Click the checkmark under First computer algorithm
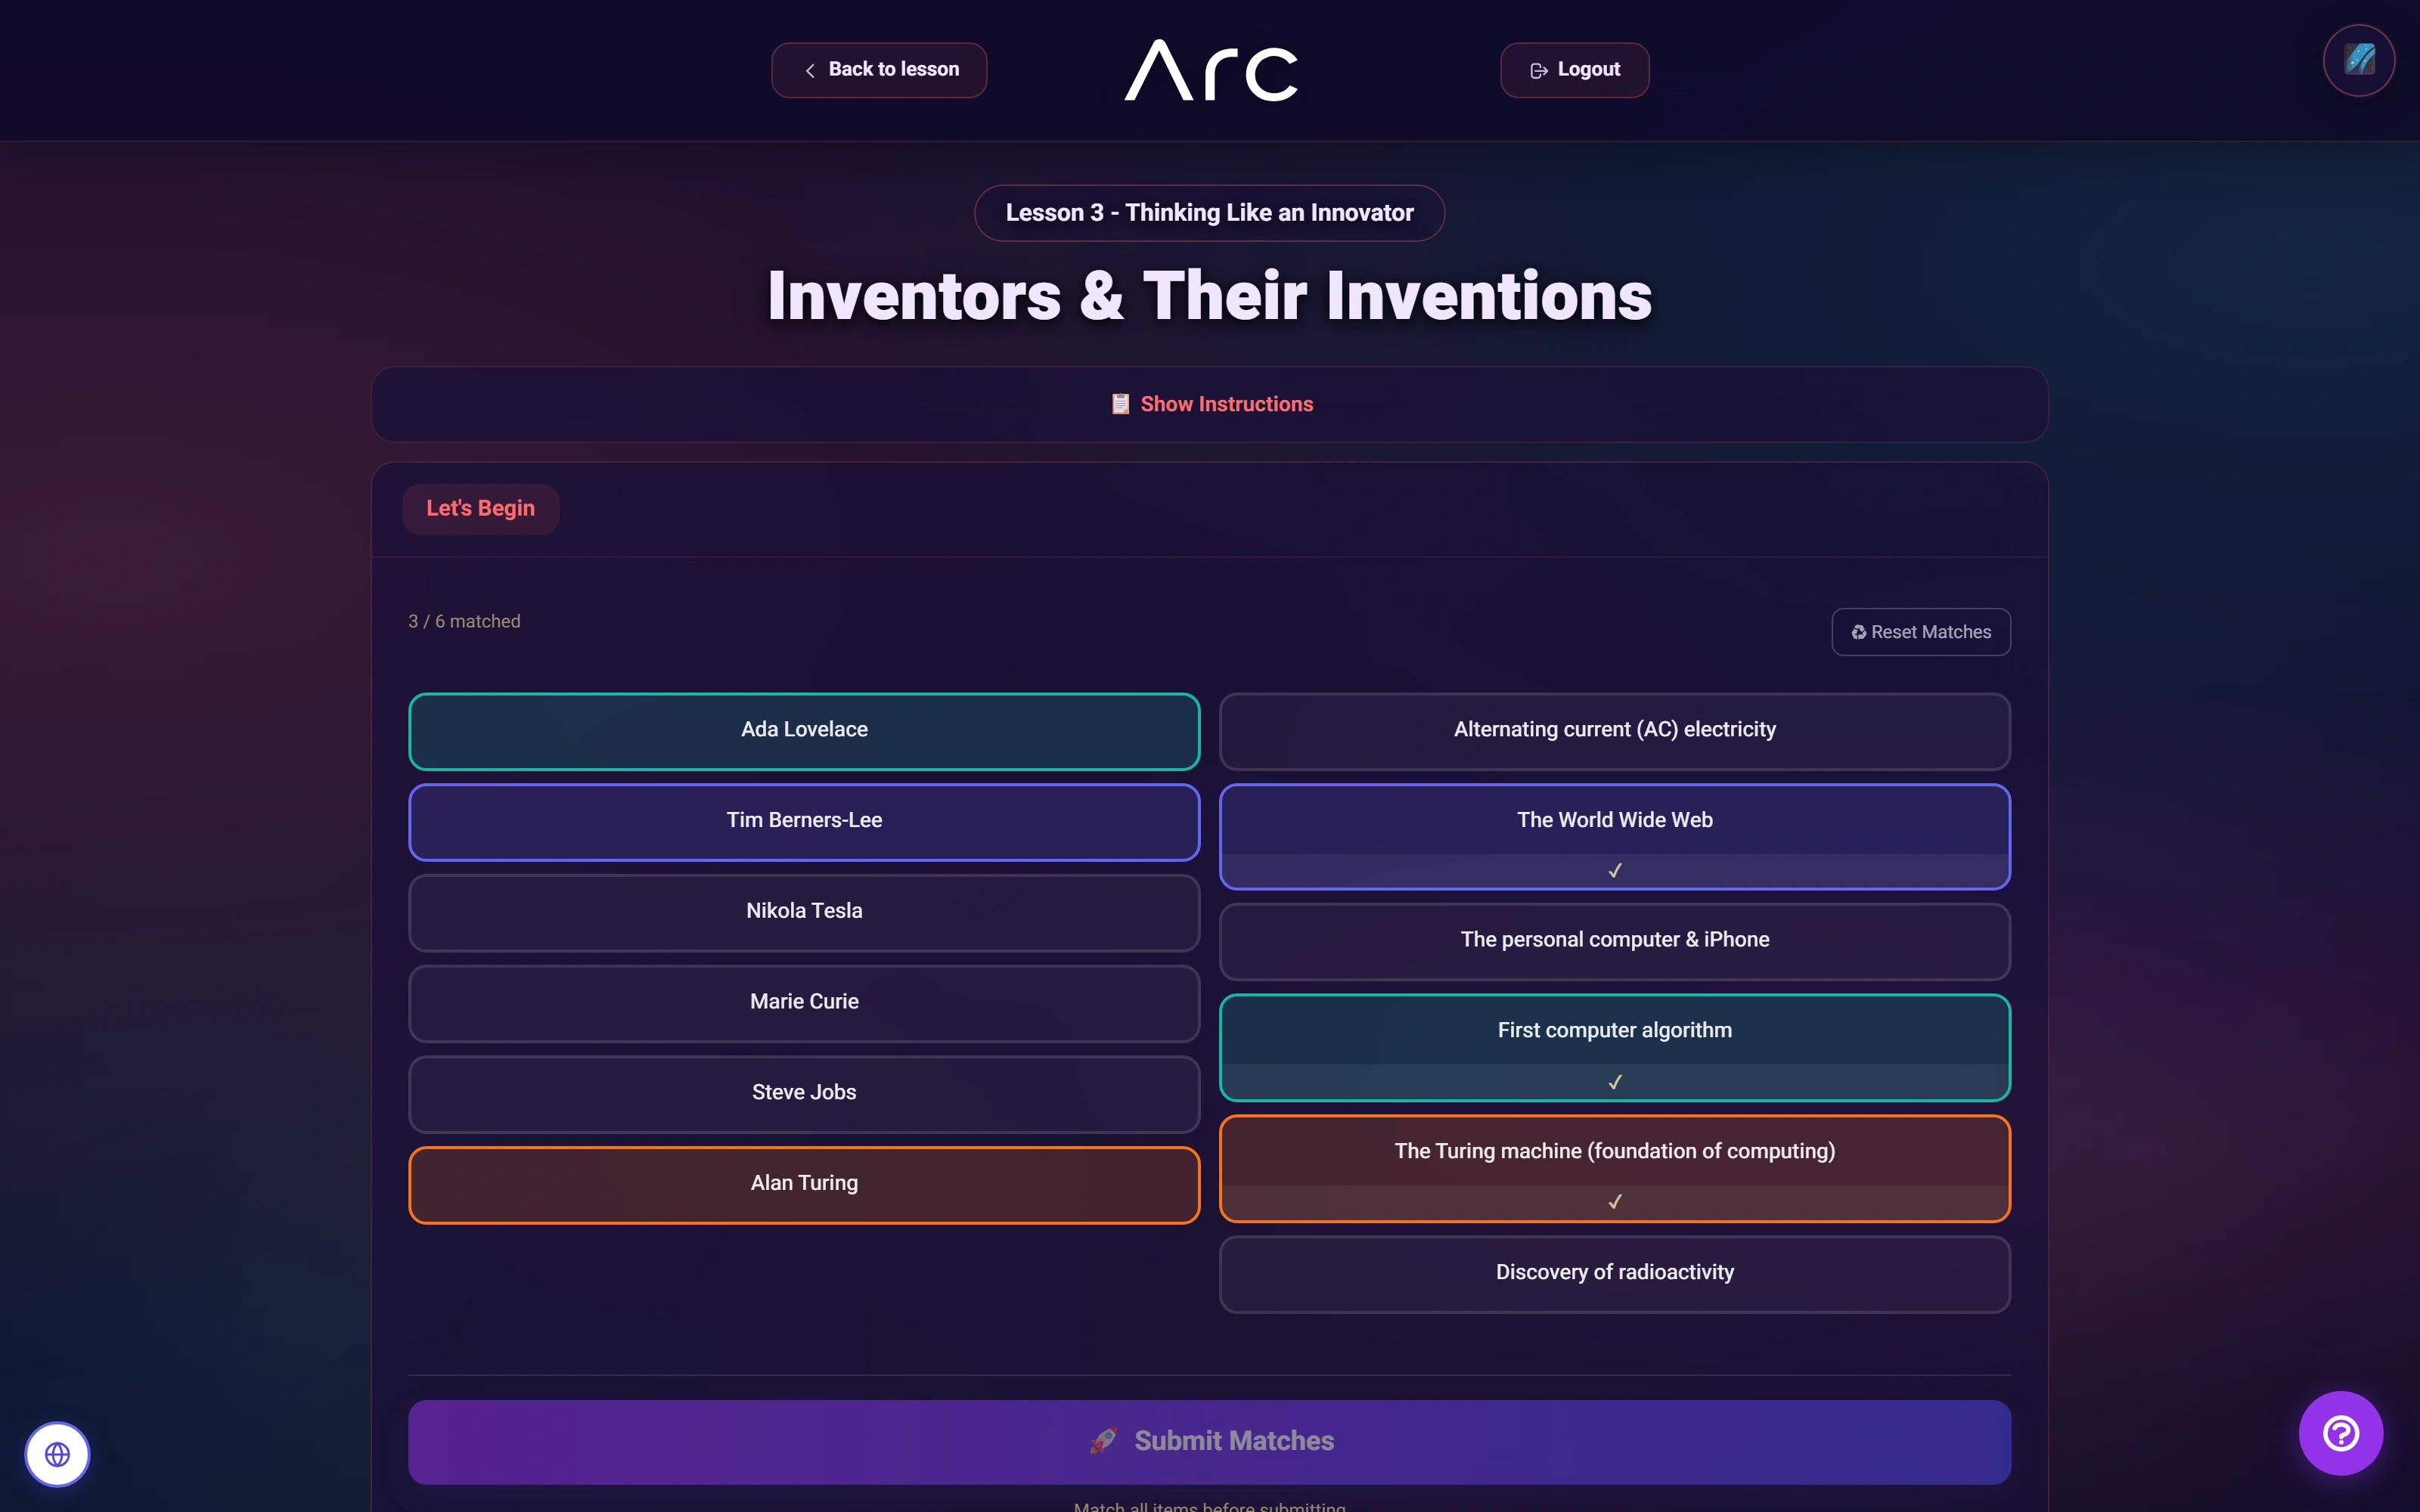This screenshot has width=2420, height=1512. tap(1615, 1082)
